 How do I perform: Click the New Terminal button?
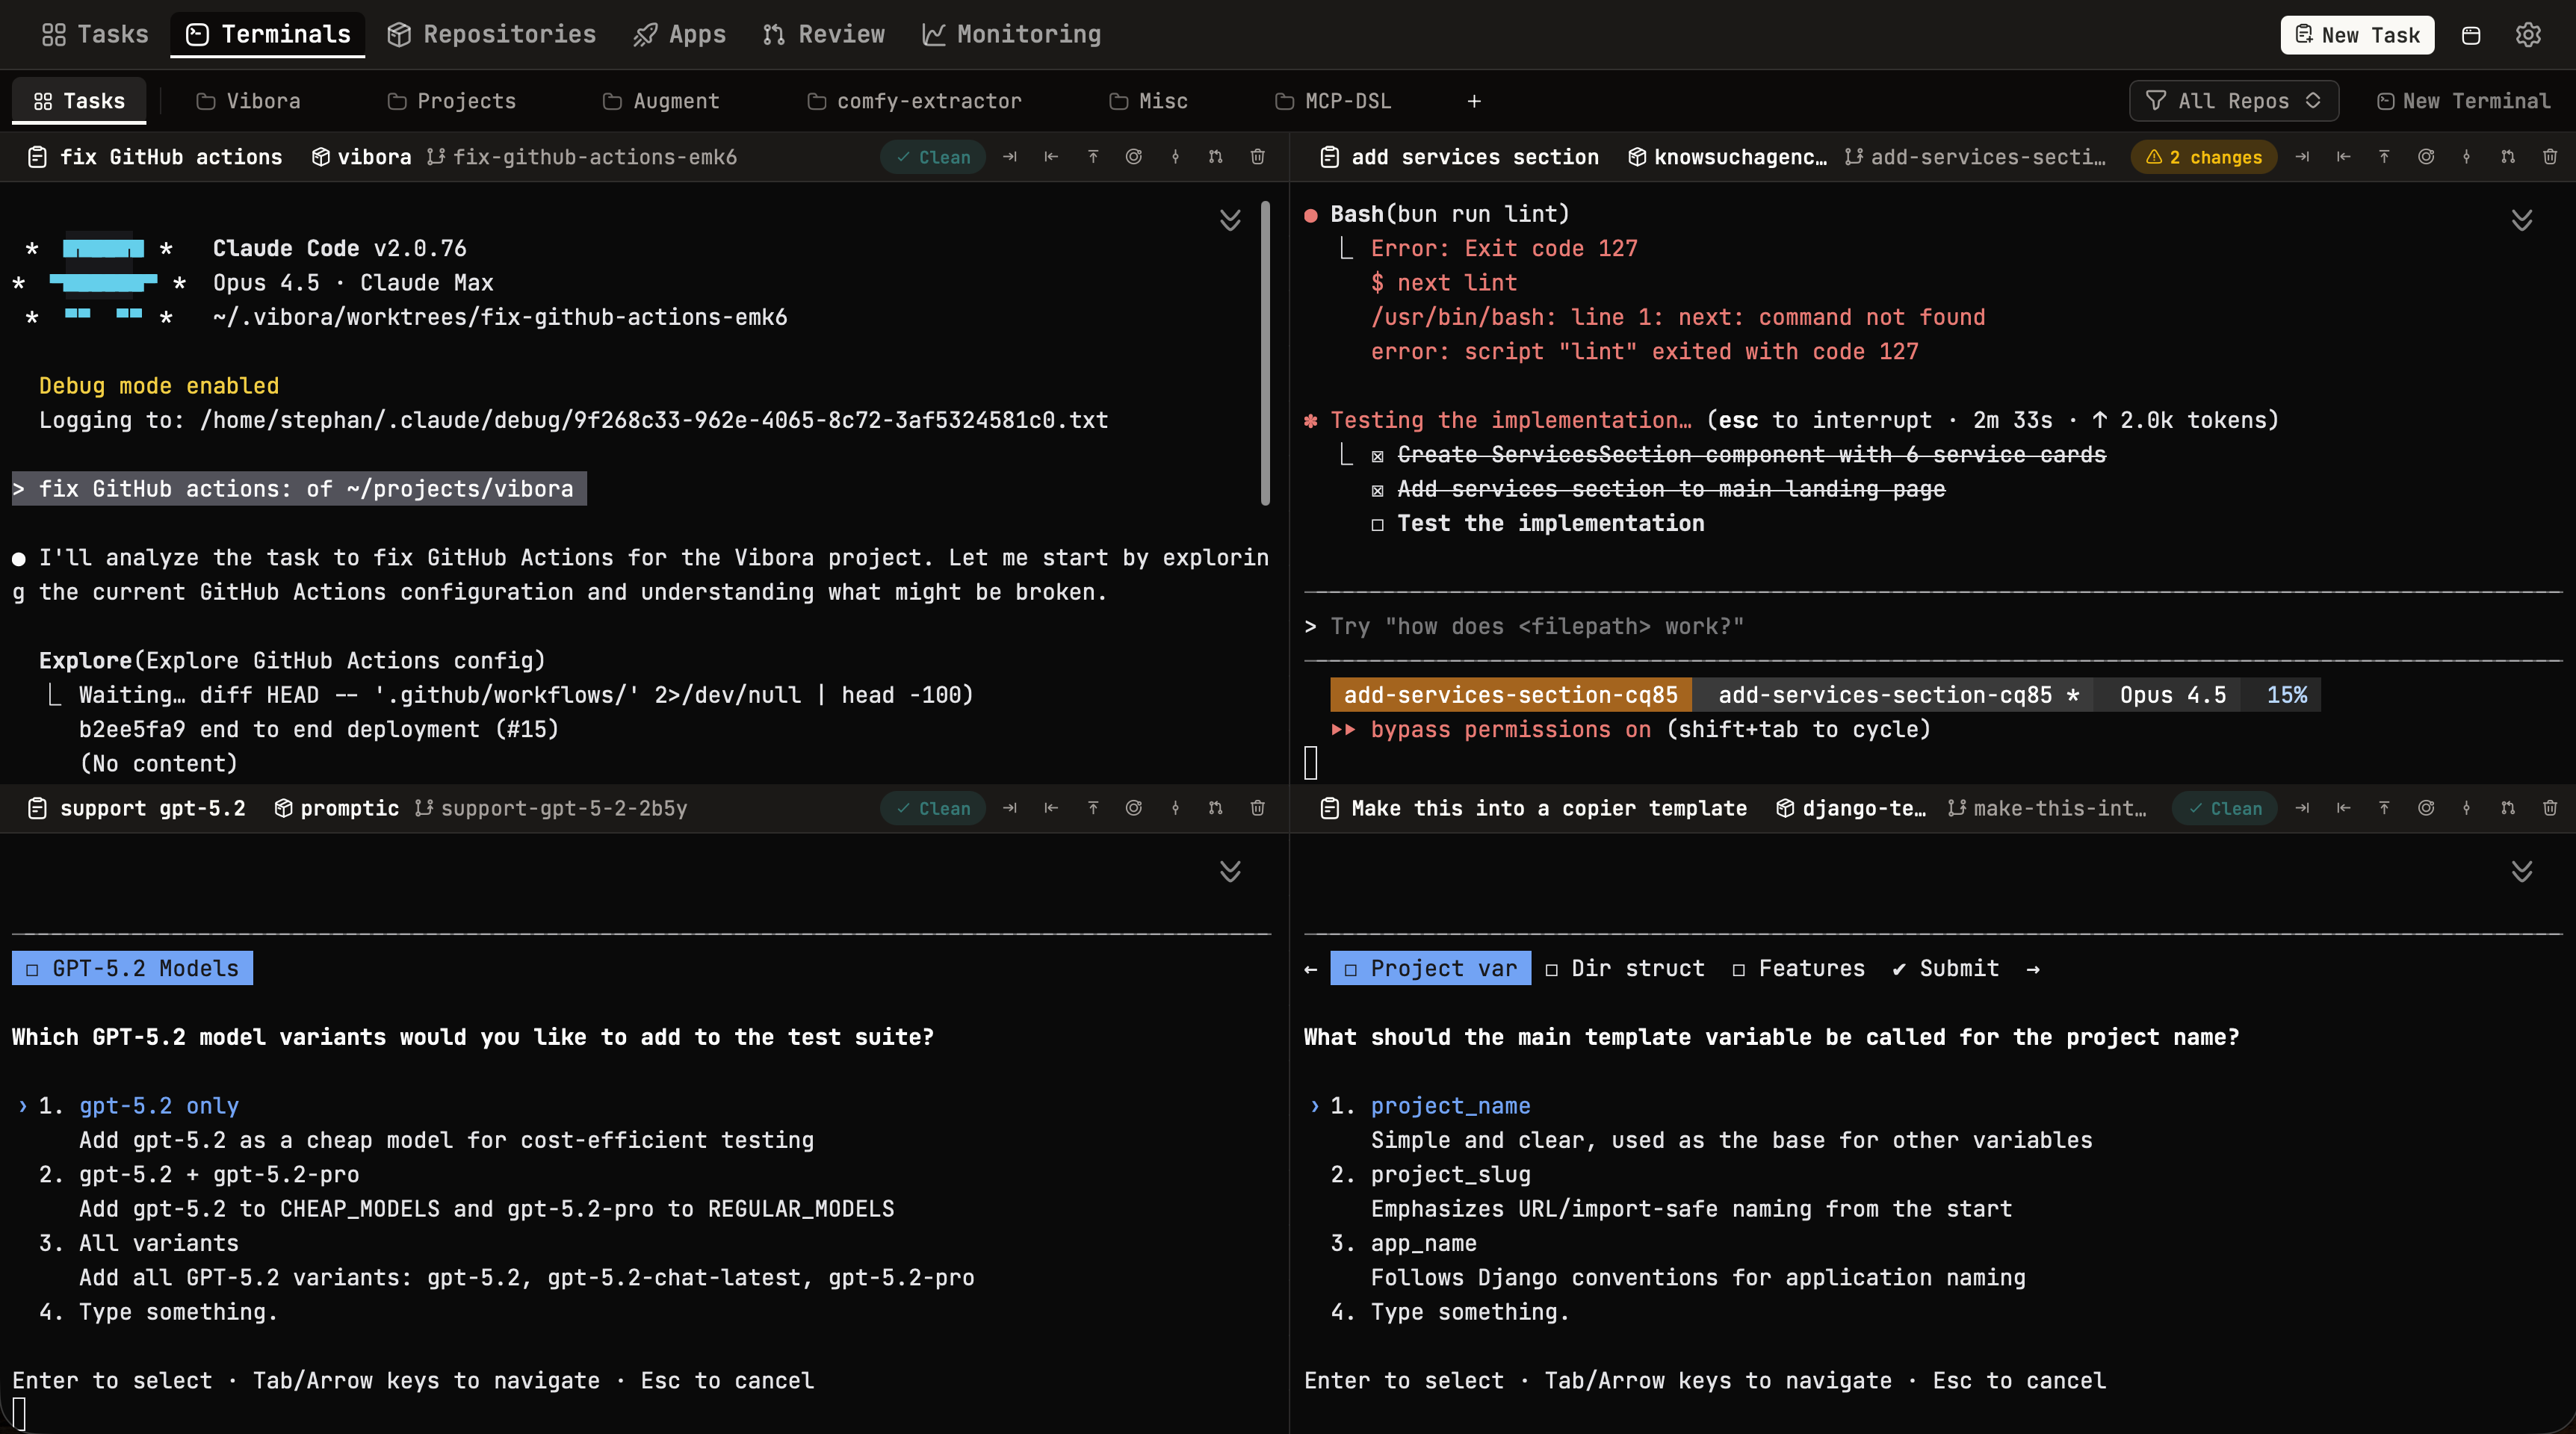[2464, 101]
